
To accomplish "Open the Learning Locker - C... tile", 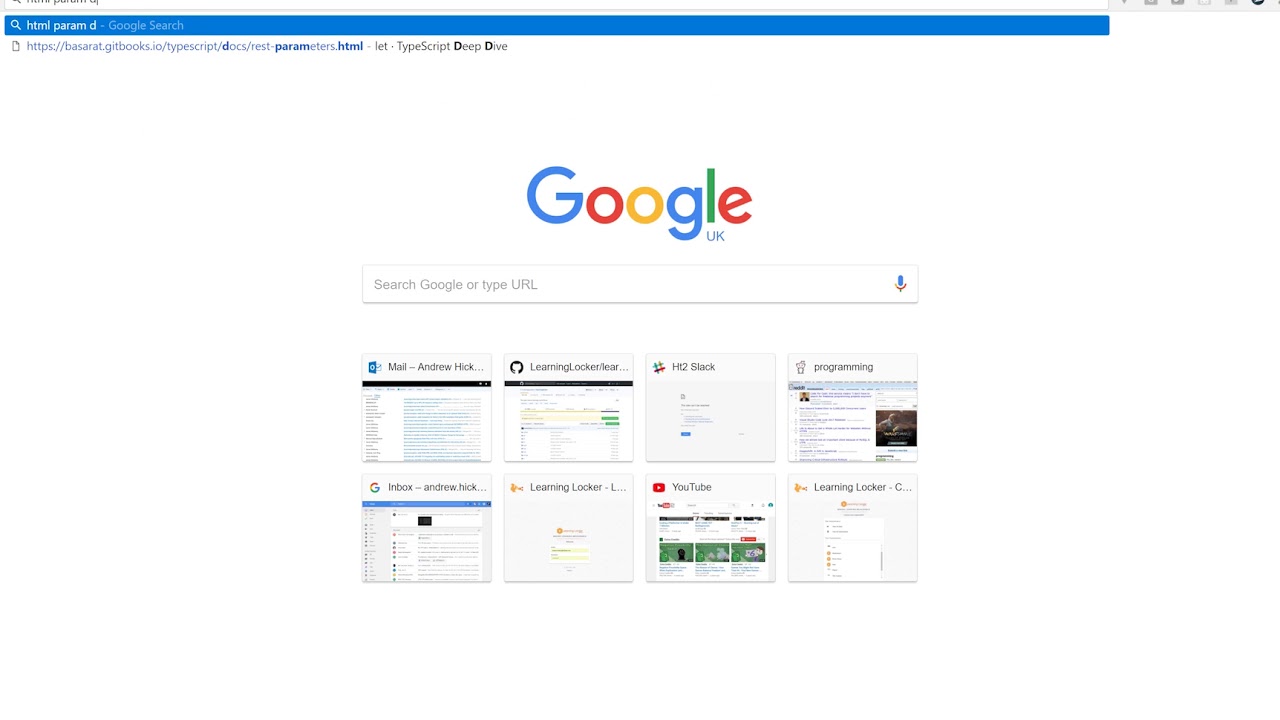I will (x=853, y=528).
